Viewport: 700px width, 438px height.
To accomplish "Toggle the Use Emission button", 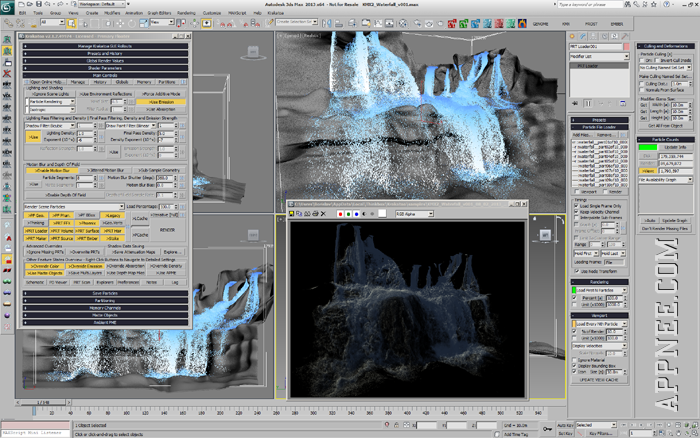I will pyautogui.click(x=161, y=102).
